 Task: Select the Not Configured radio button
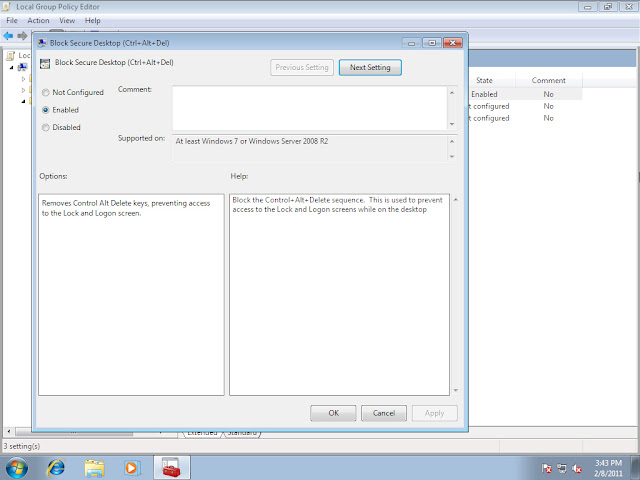coord(46,93)
